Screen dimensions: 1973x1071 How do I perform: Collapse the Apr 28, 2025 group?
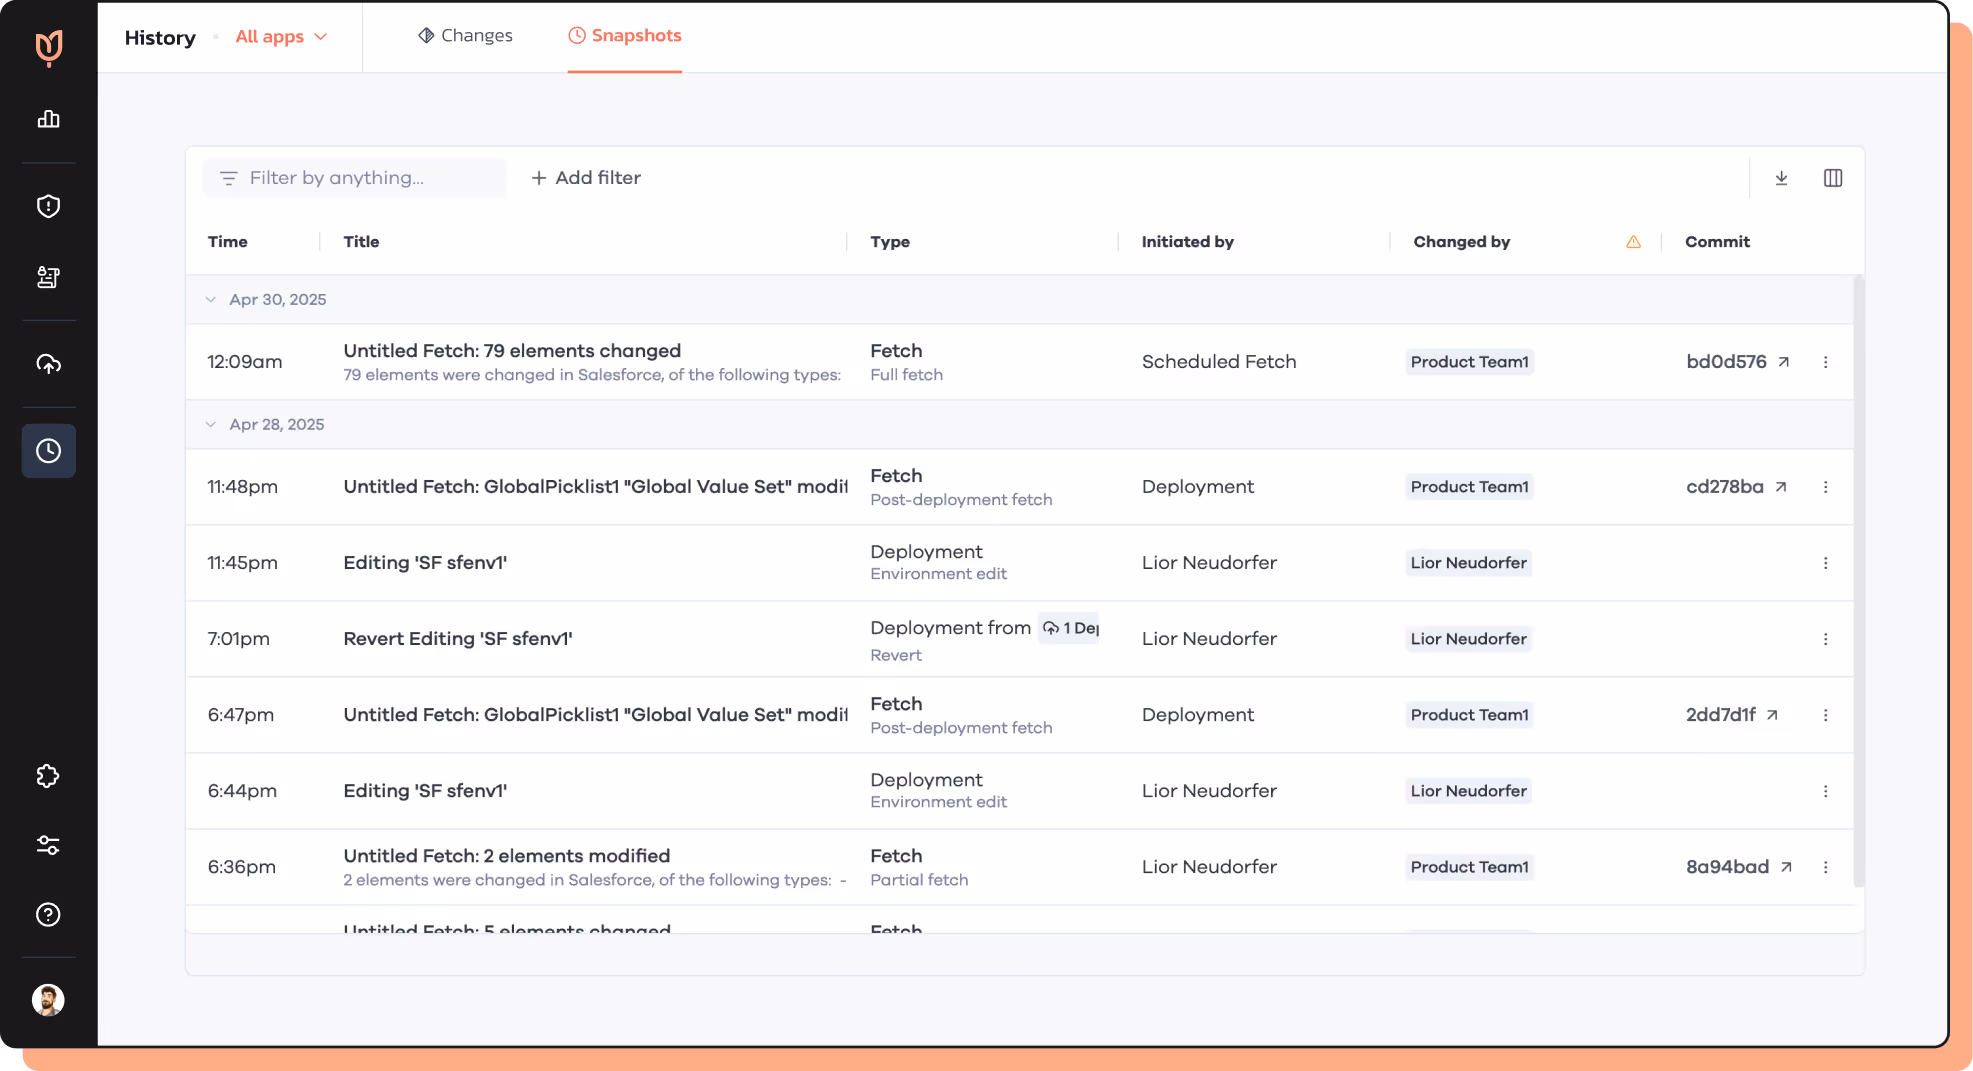click(x=210, y=425)
